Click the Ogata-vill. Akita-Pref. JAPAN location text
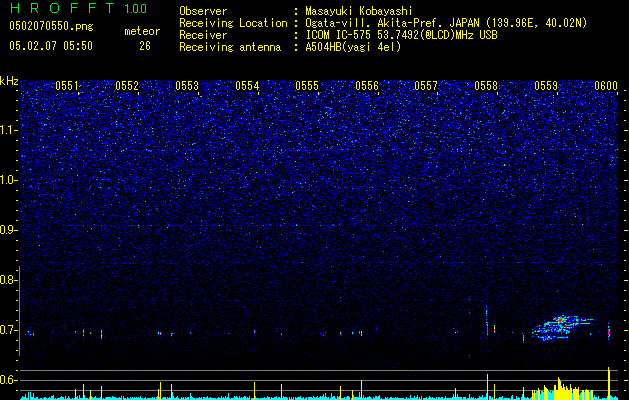The image size is (629, 400). tap(446, 23)
